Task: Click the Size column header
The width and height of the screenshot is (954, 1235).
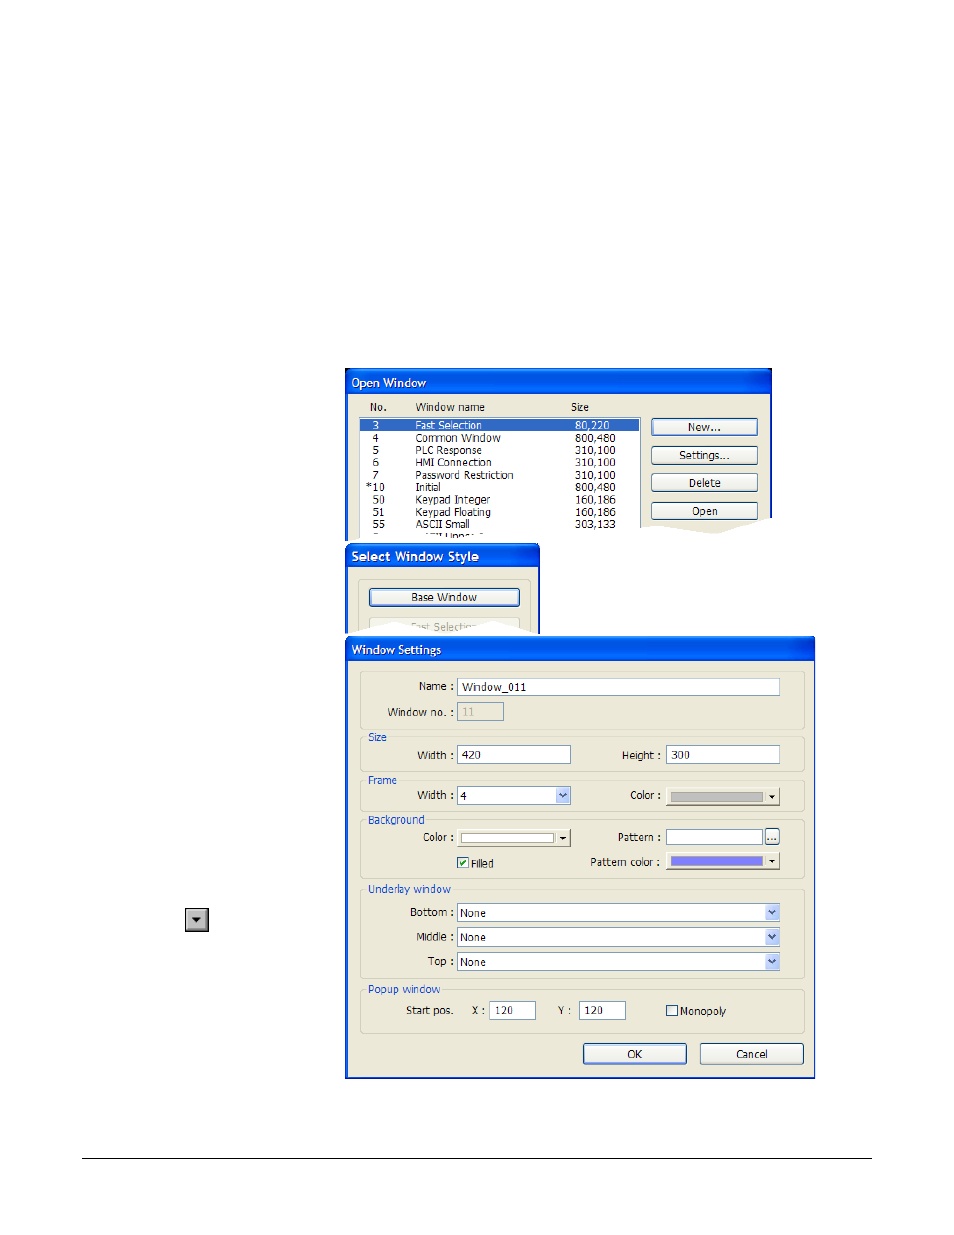Action: [x=580, y=407]
